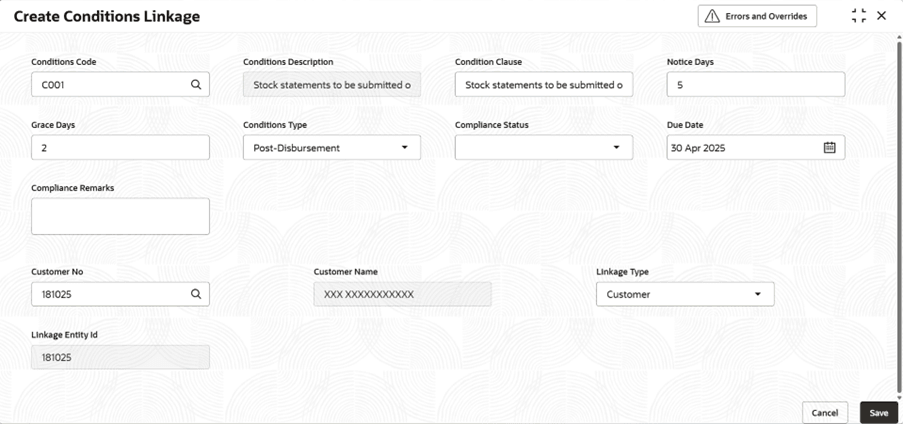Collapse dialog using the resize icon
Viewport: 903px width, 424px height.
click(858, 16)
